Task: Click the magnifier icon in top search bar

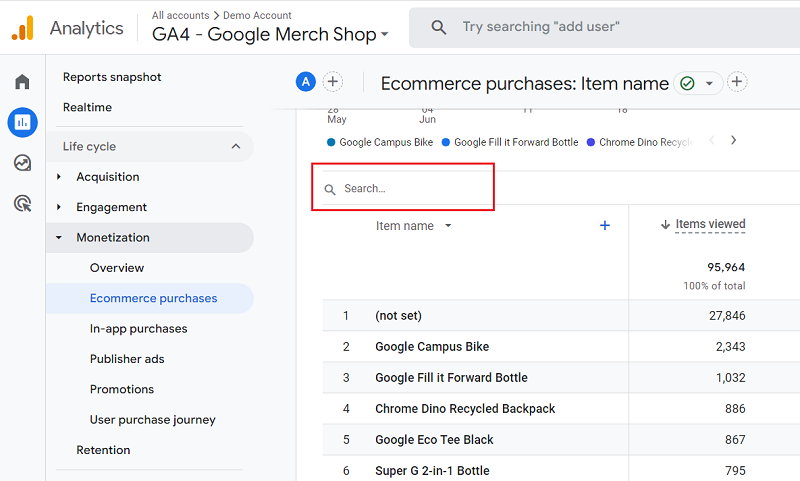Action: click(439, 27)
